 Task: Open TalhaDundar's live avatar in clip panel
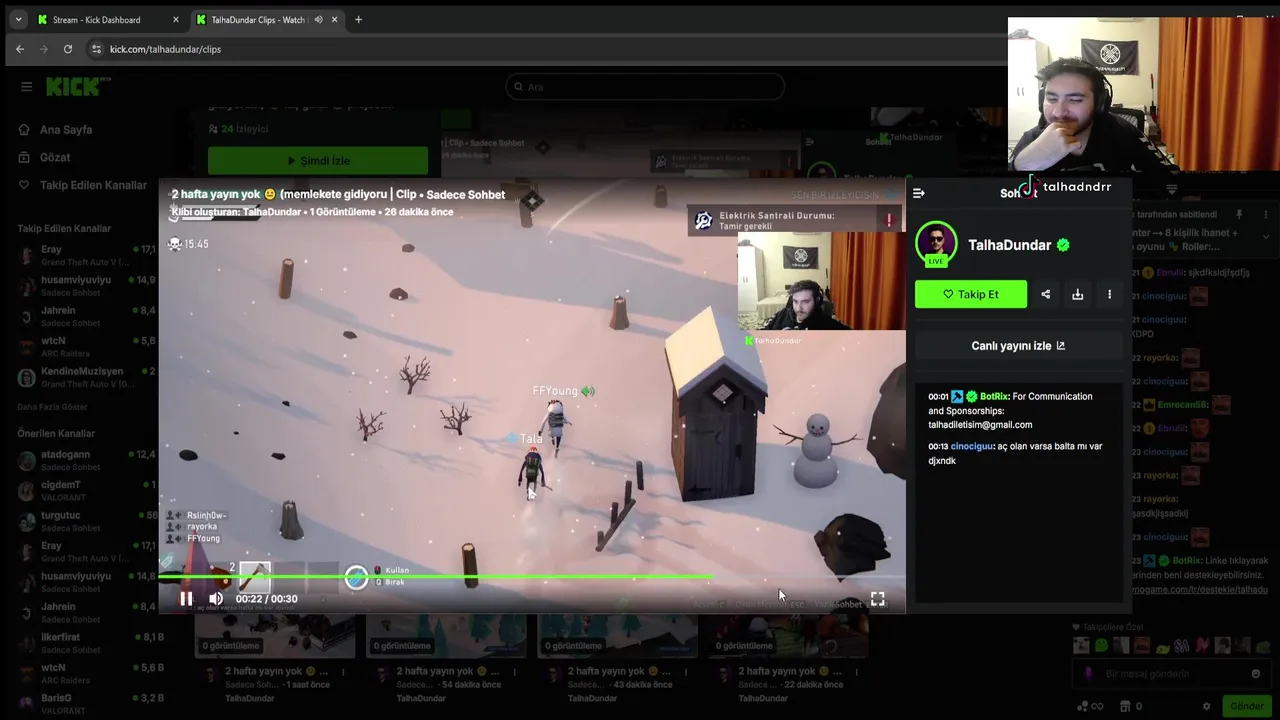click(x=936, y=244)
